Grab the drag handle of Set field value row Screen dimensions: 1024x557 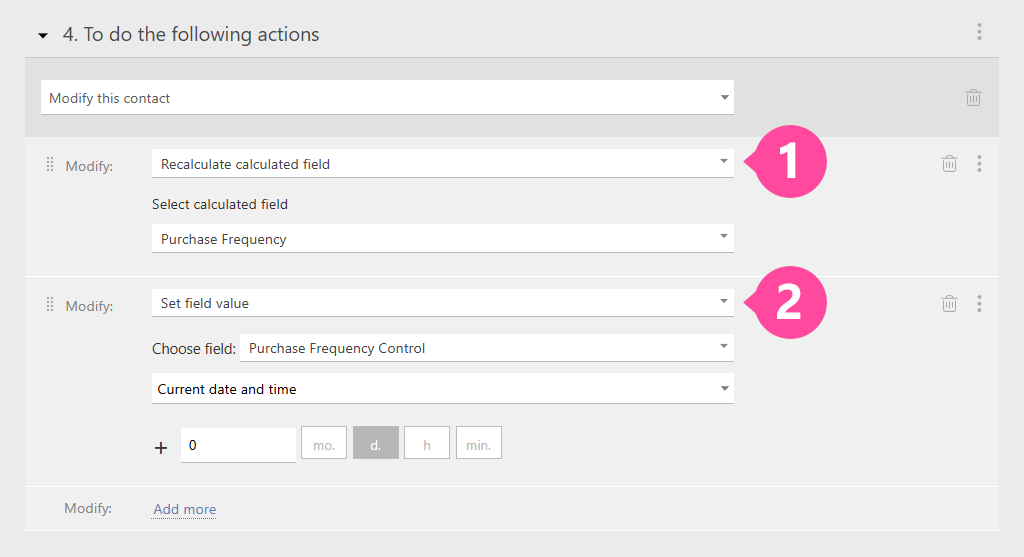pos(50,304)
